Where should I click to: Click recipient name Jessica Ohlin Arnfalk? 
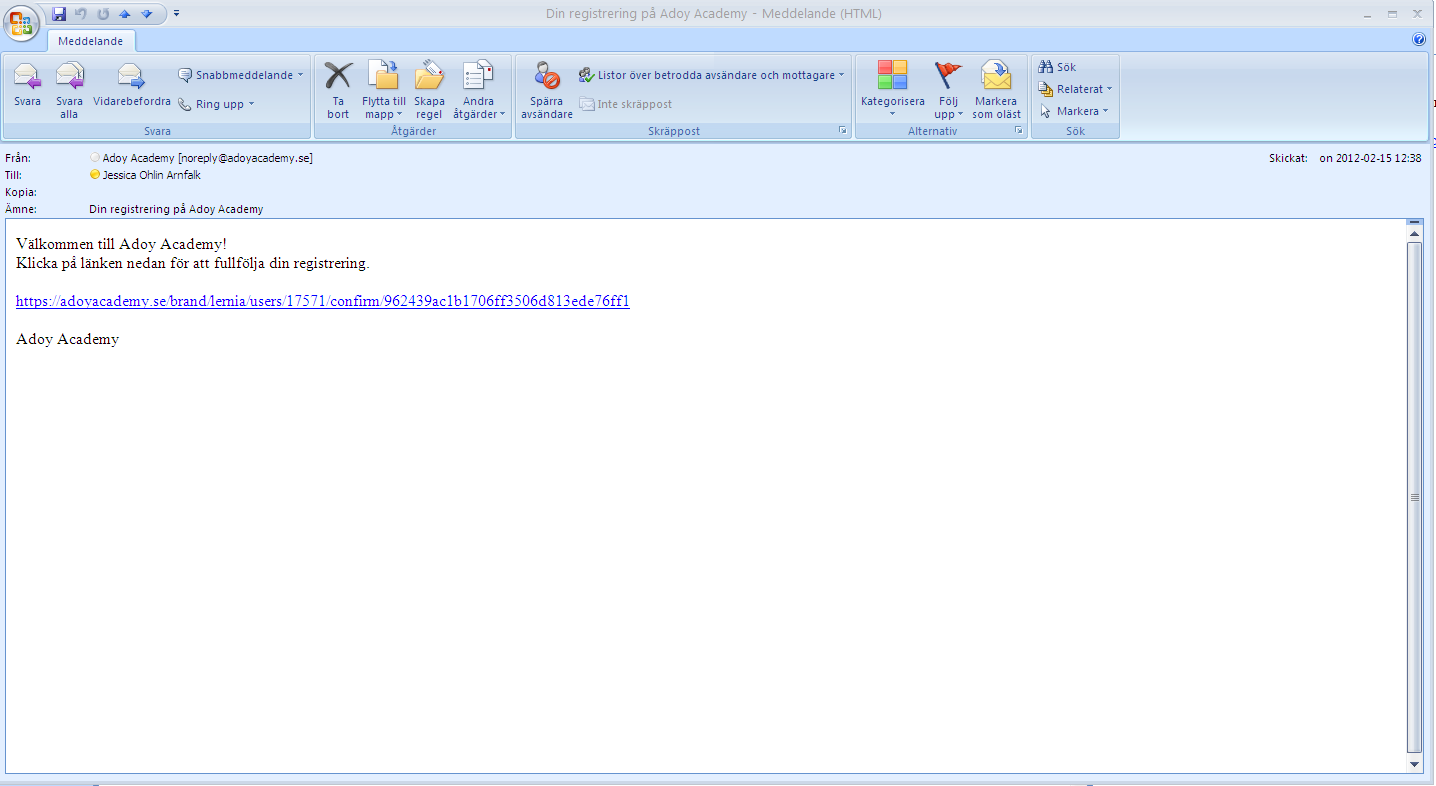(x=152, y=175)
